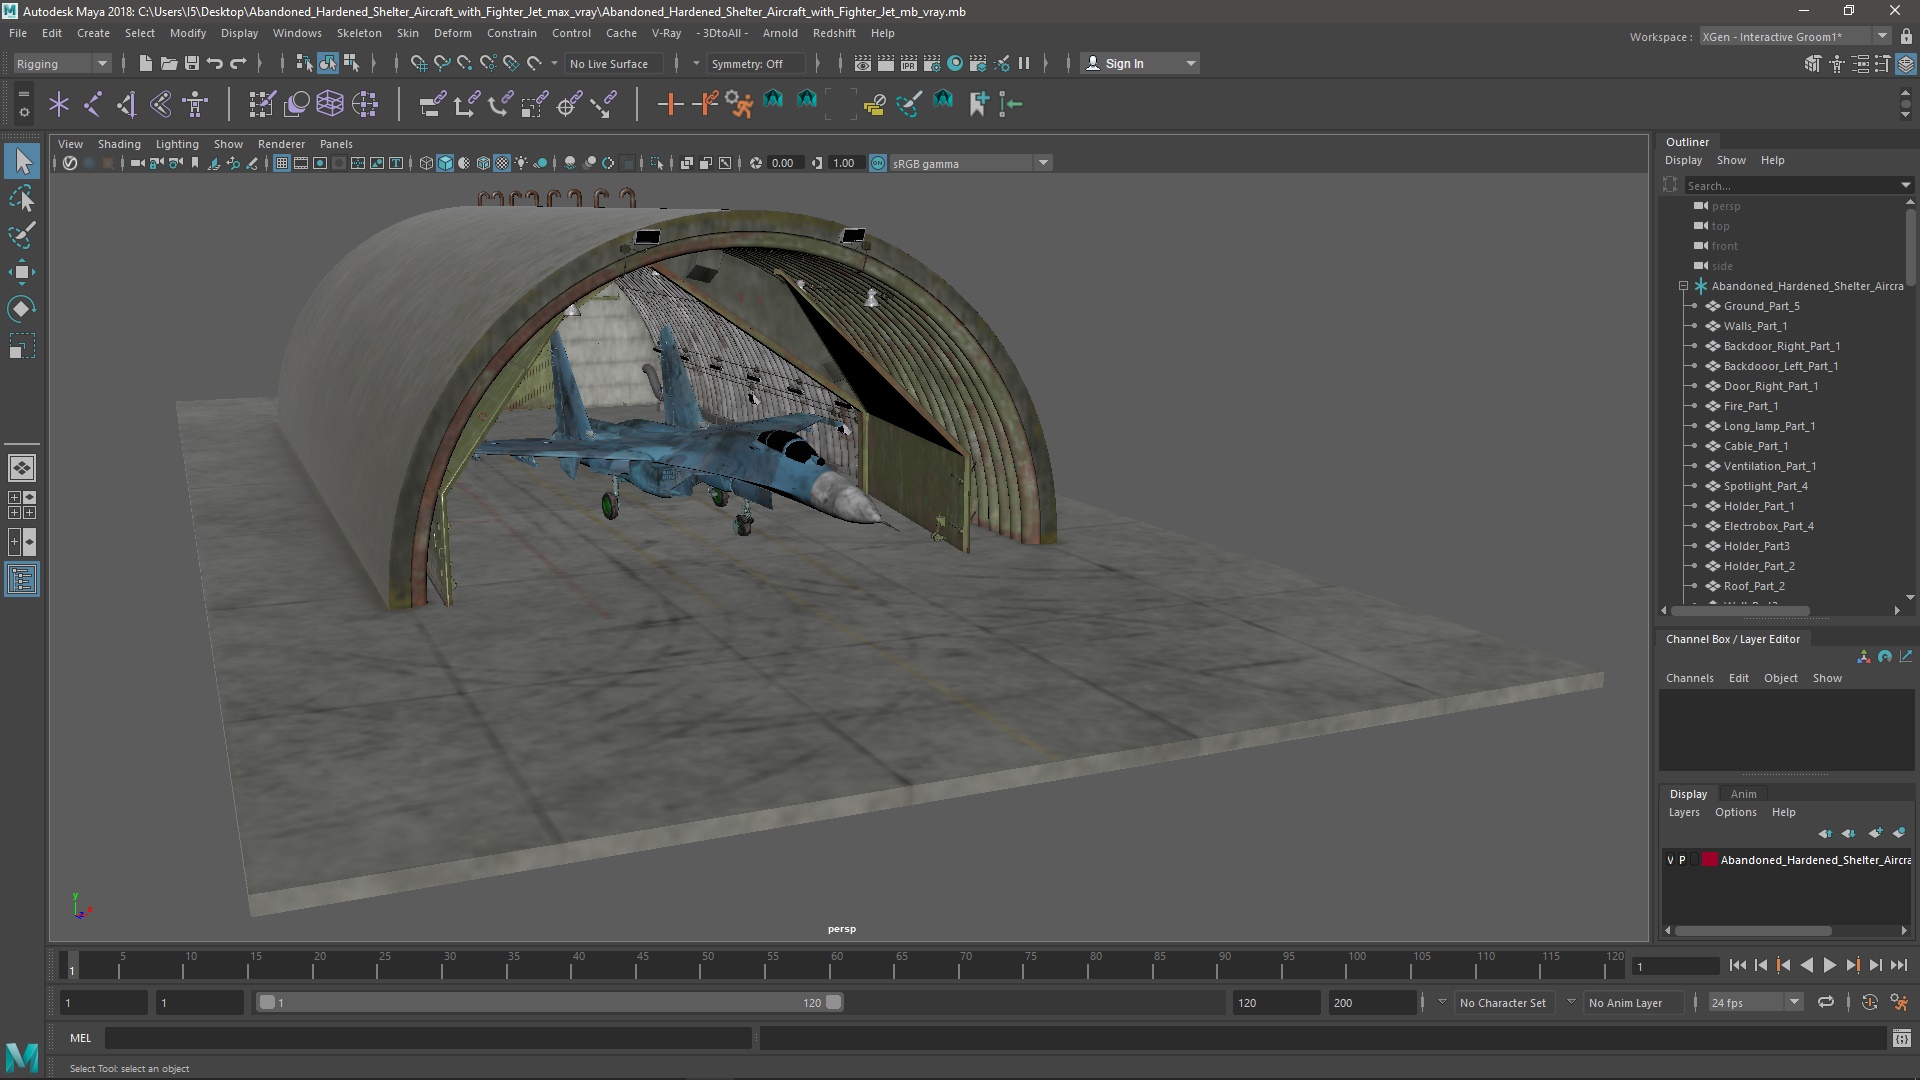This screenshot has width=1920, height=1080.
Task: Collapse the Abandoned_Hardened_Shelter_Aircraft outliner group
Action: coord(1684,286)
